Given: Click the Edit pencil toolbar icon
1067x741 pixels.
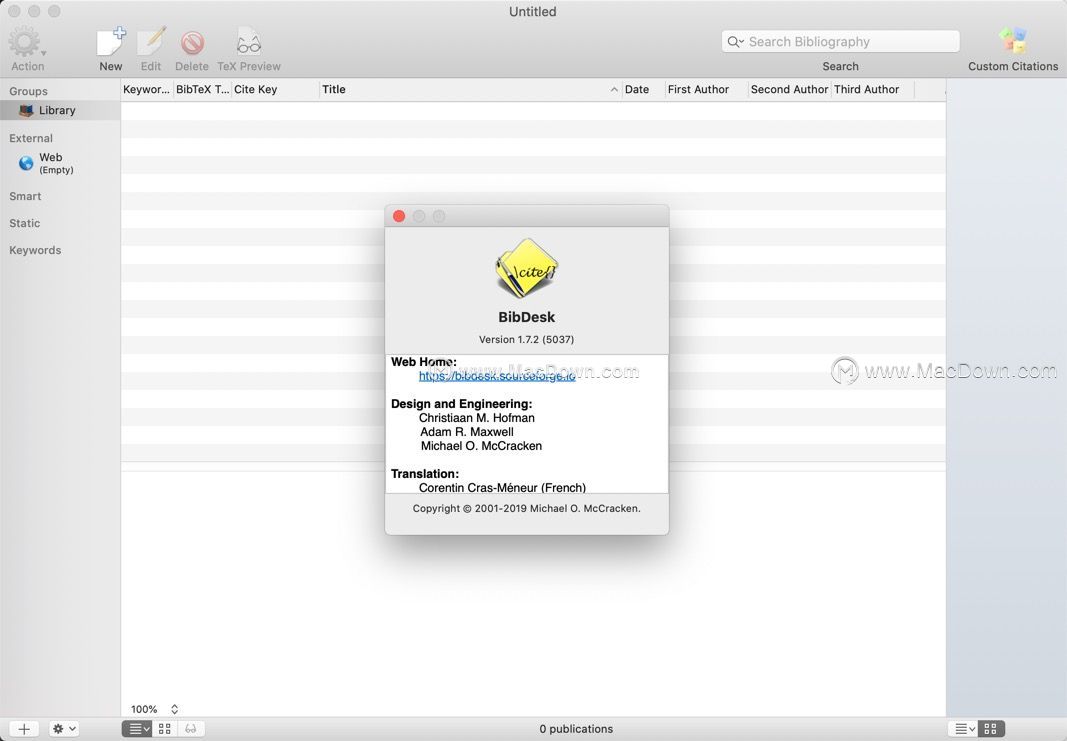Looking at the screenshot, I should [151, 43].
